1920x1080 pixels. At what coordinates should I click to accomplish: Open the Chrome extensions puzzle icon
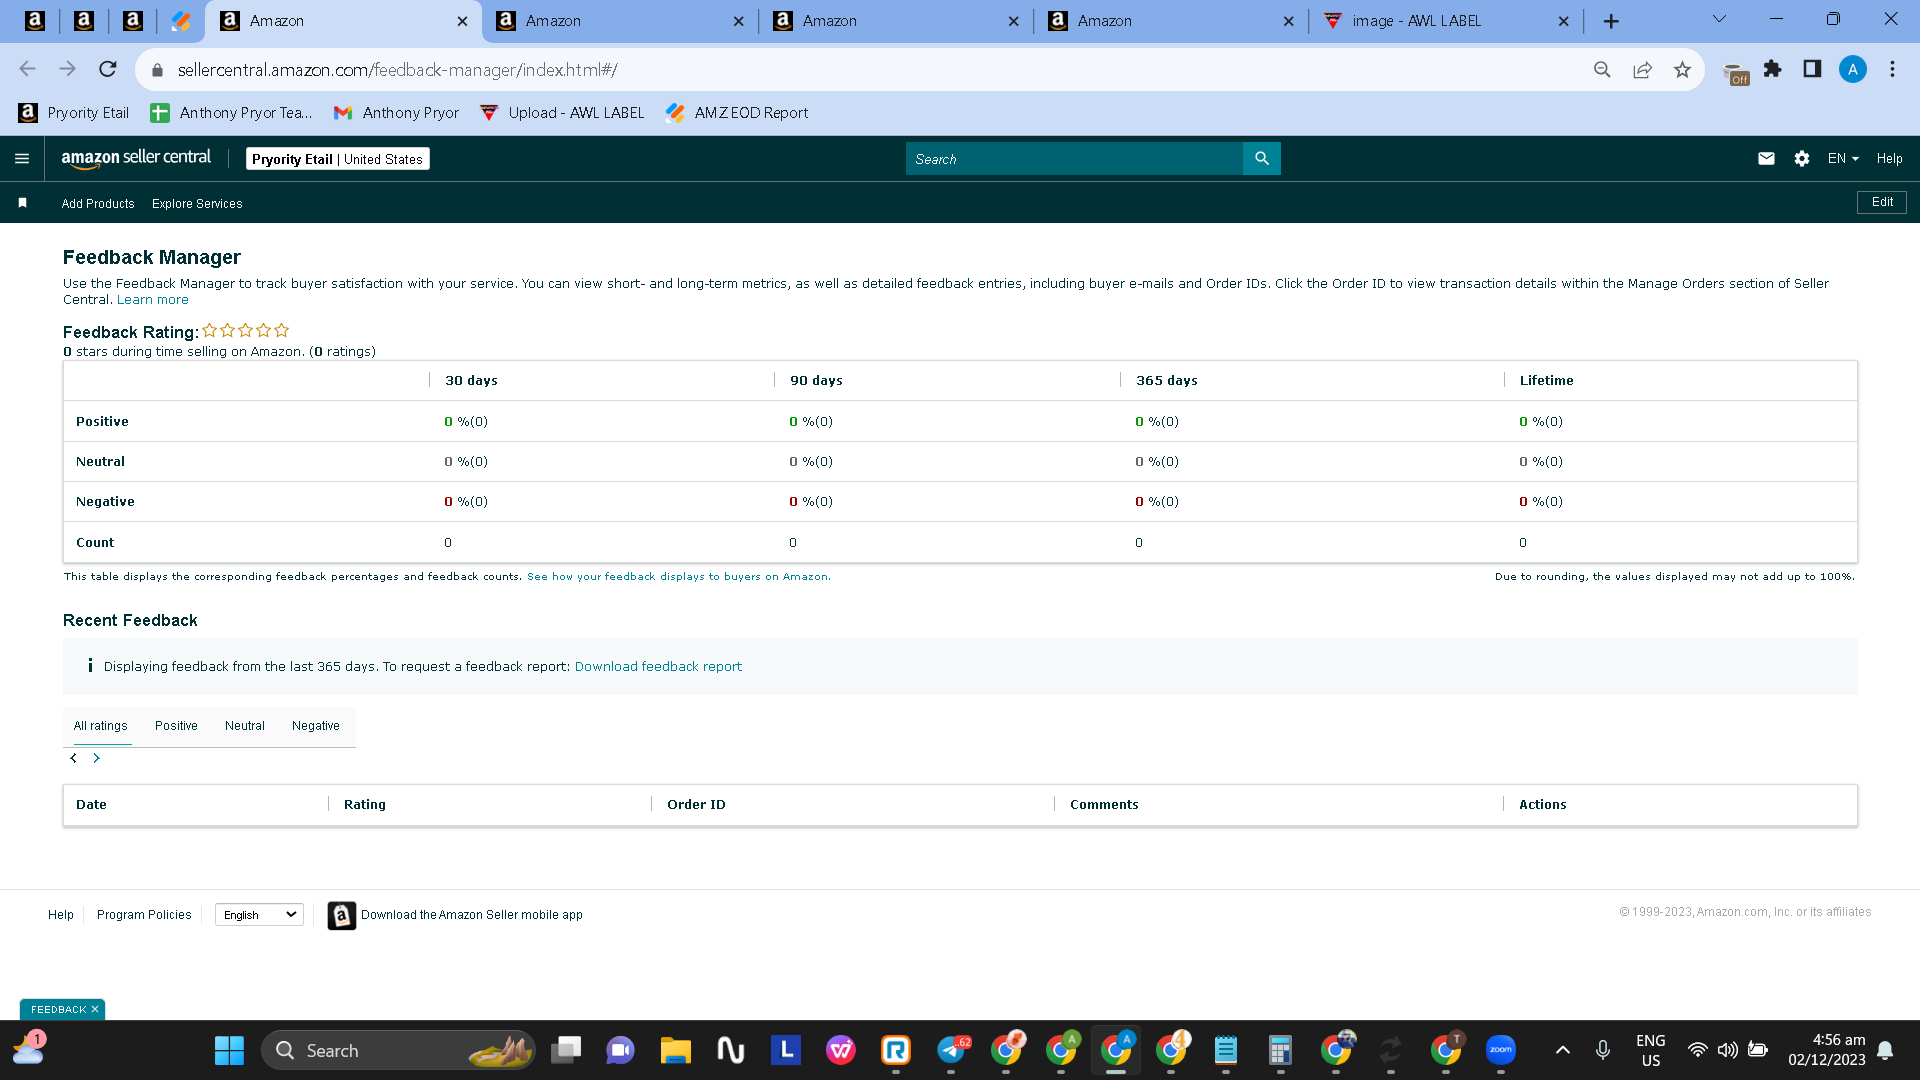1773,69
